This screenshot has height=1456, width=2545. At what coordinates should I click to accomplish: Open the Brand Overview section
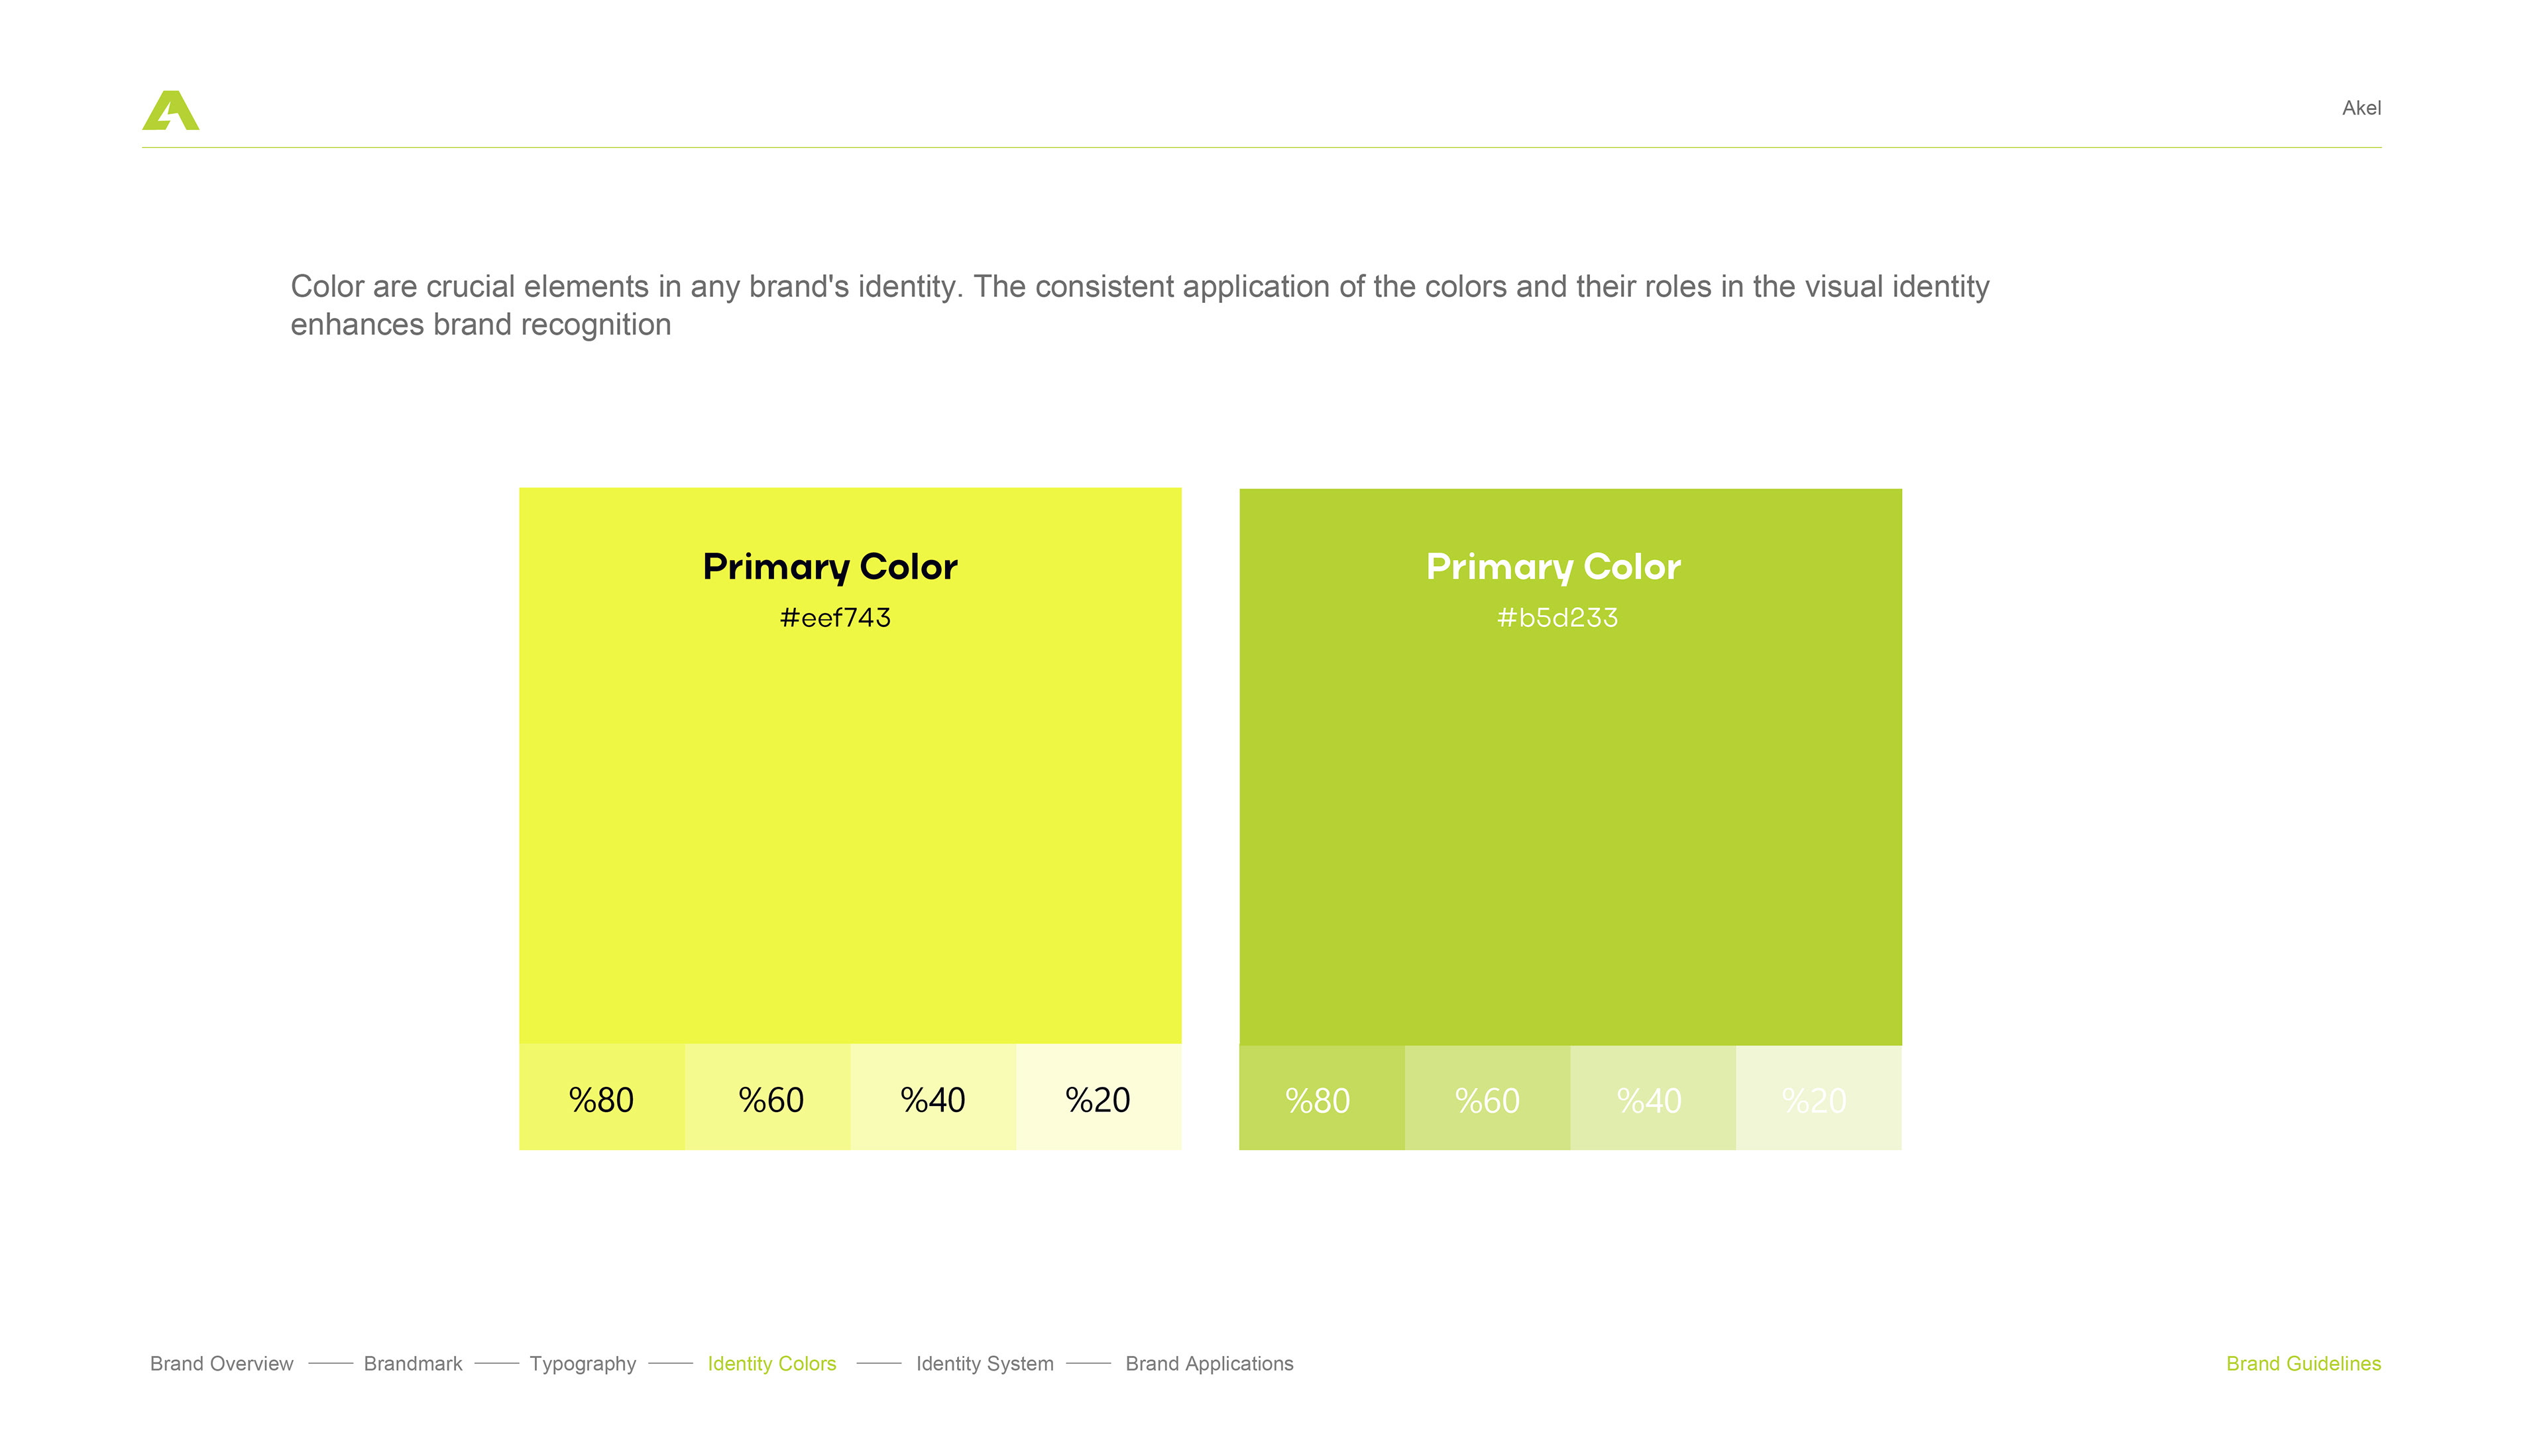point(221,1363)
